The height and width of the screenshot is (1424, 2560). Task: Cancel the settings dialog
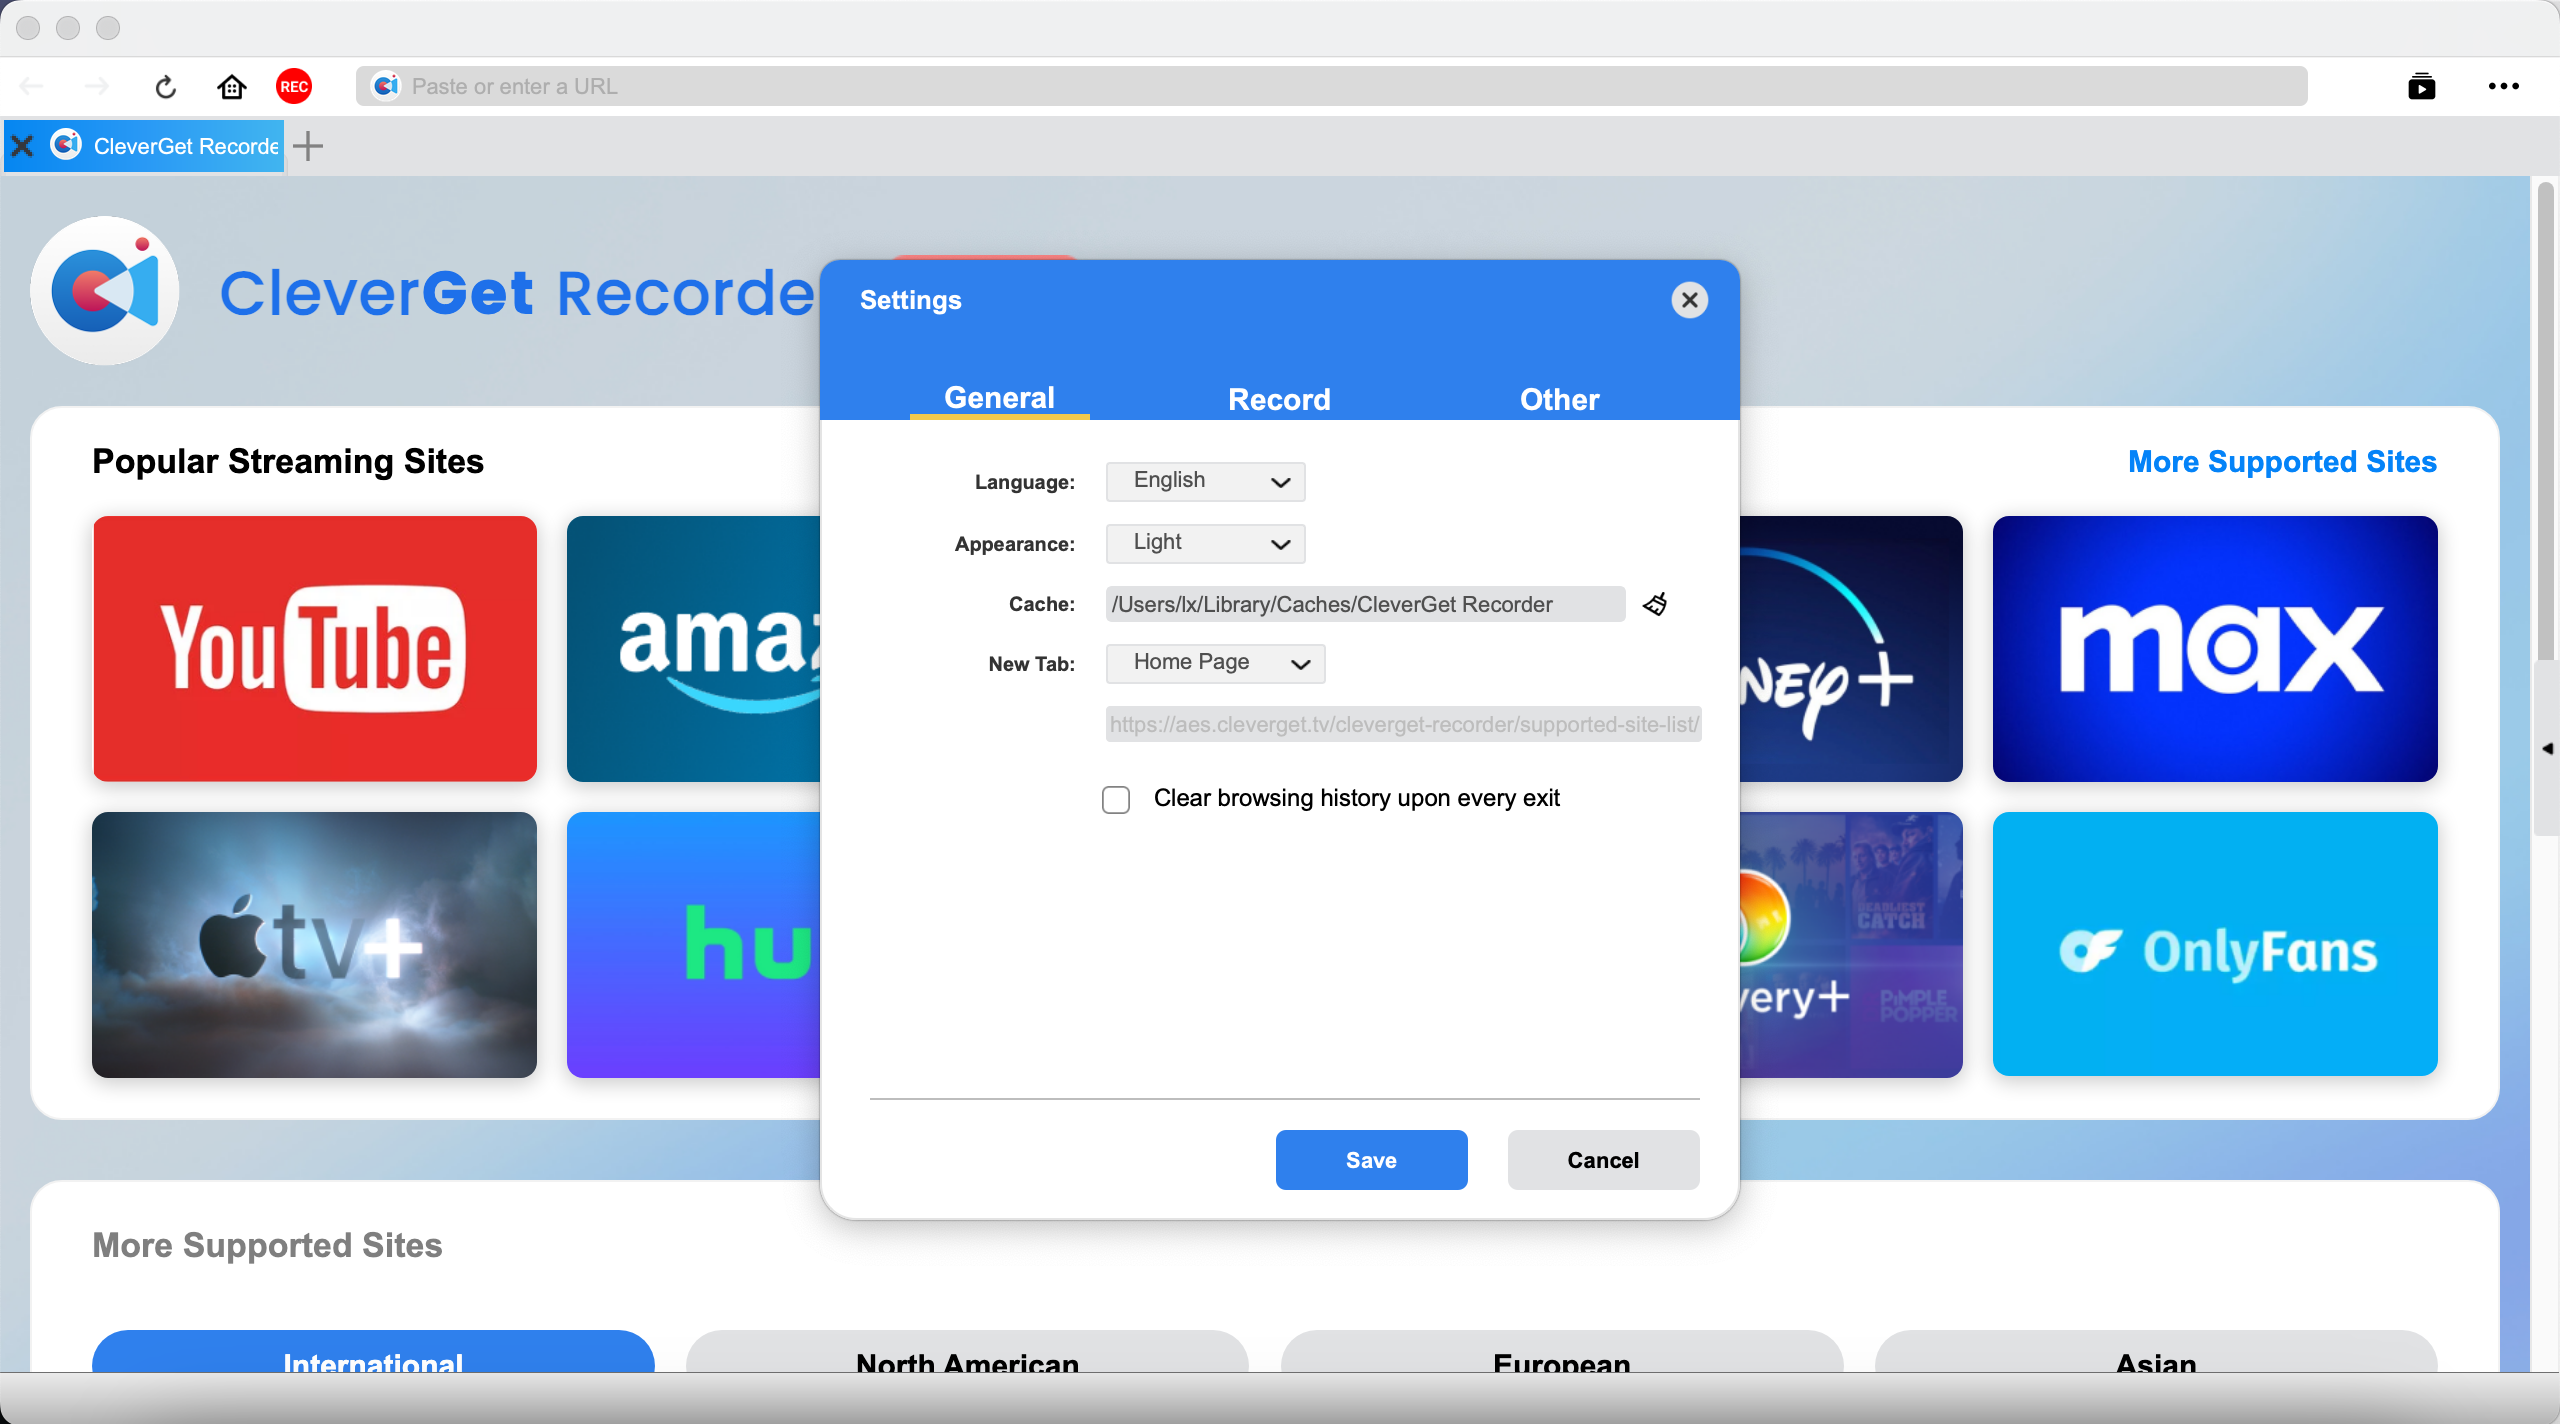pos(1603,1160)
